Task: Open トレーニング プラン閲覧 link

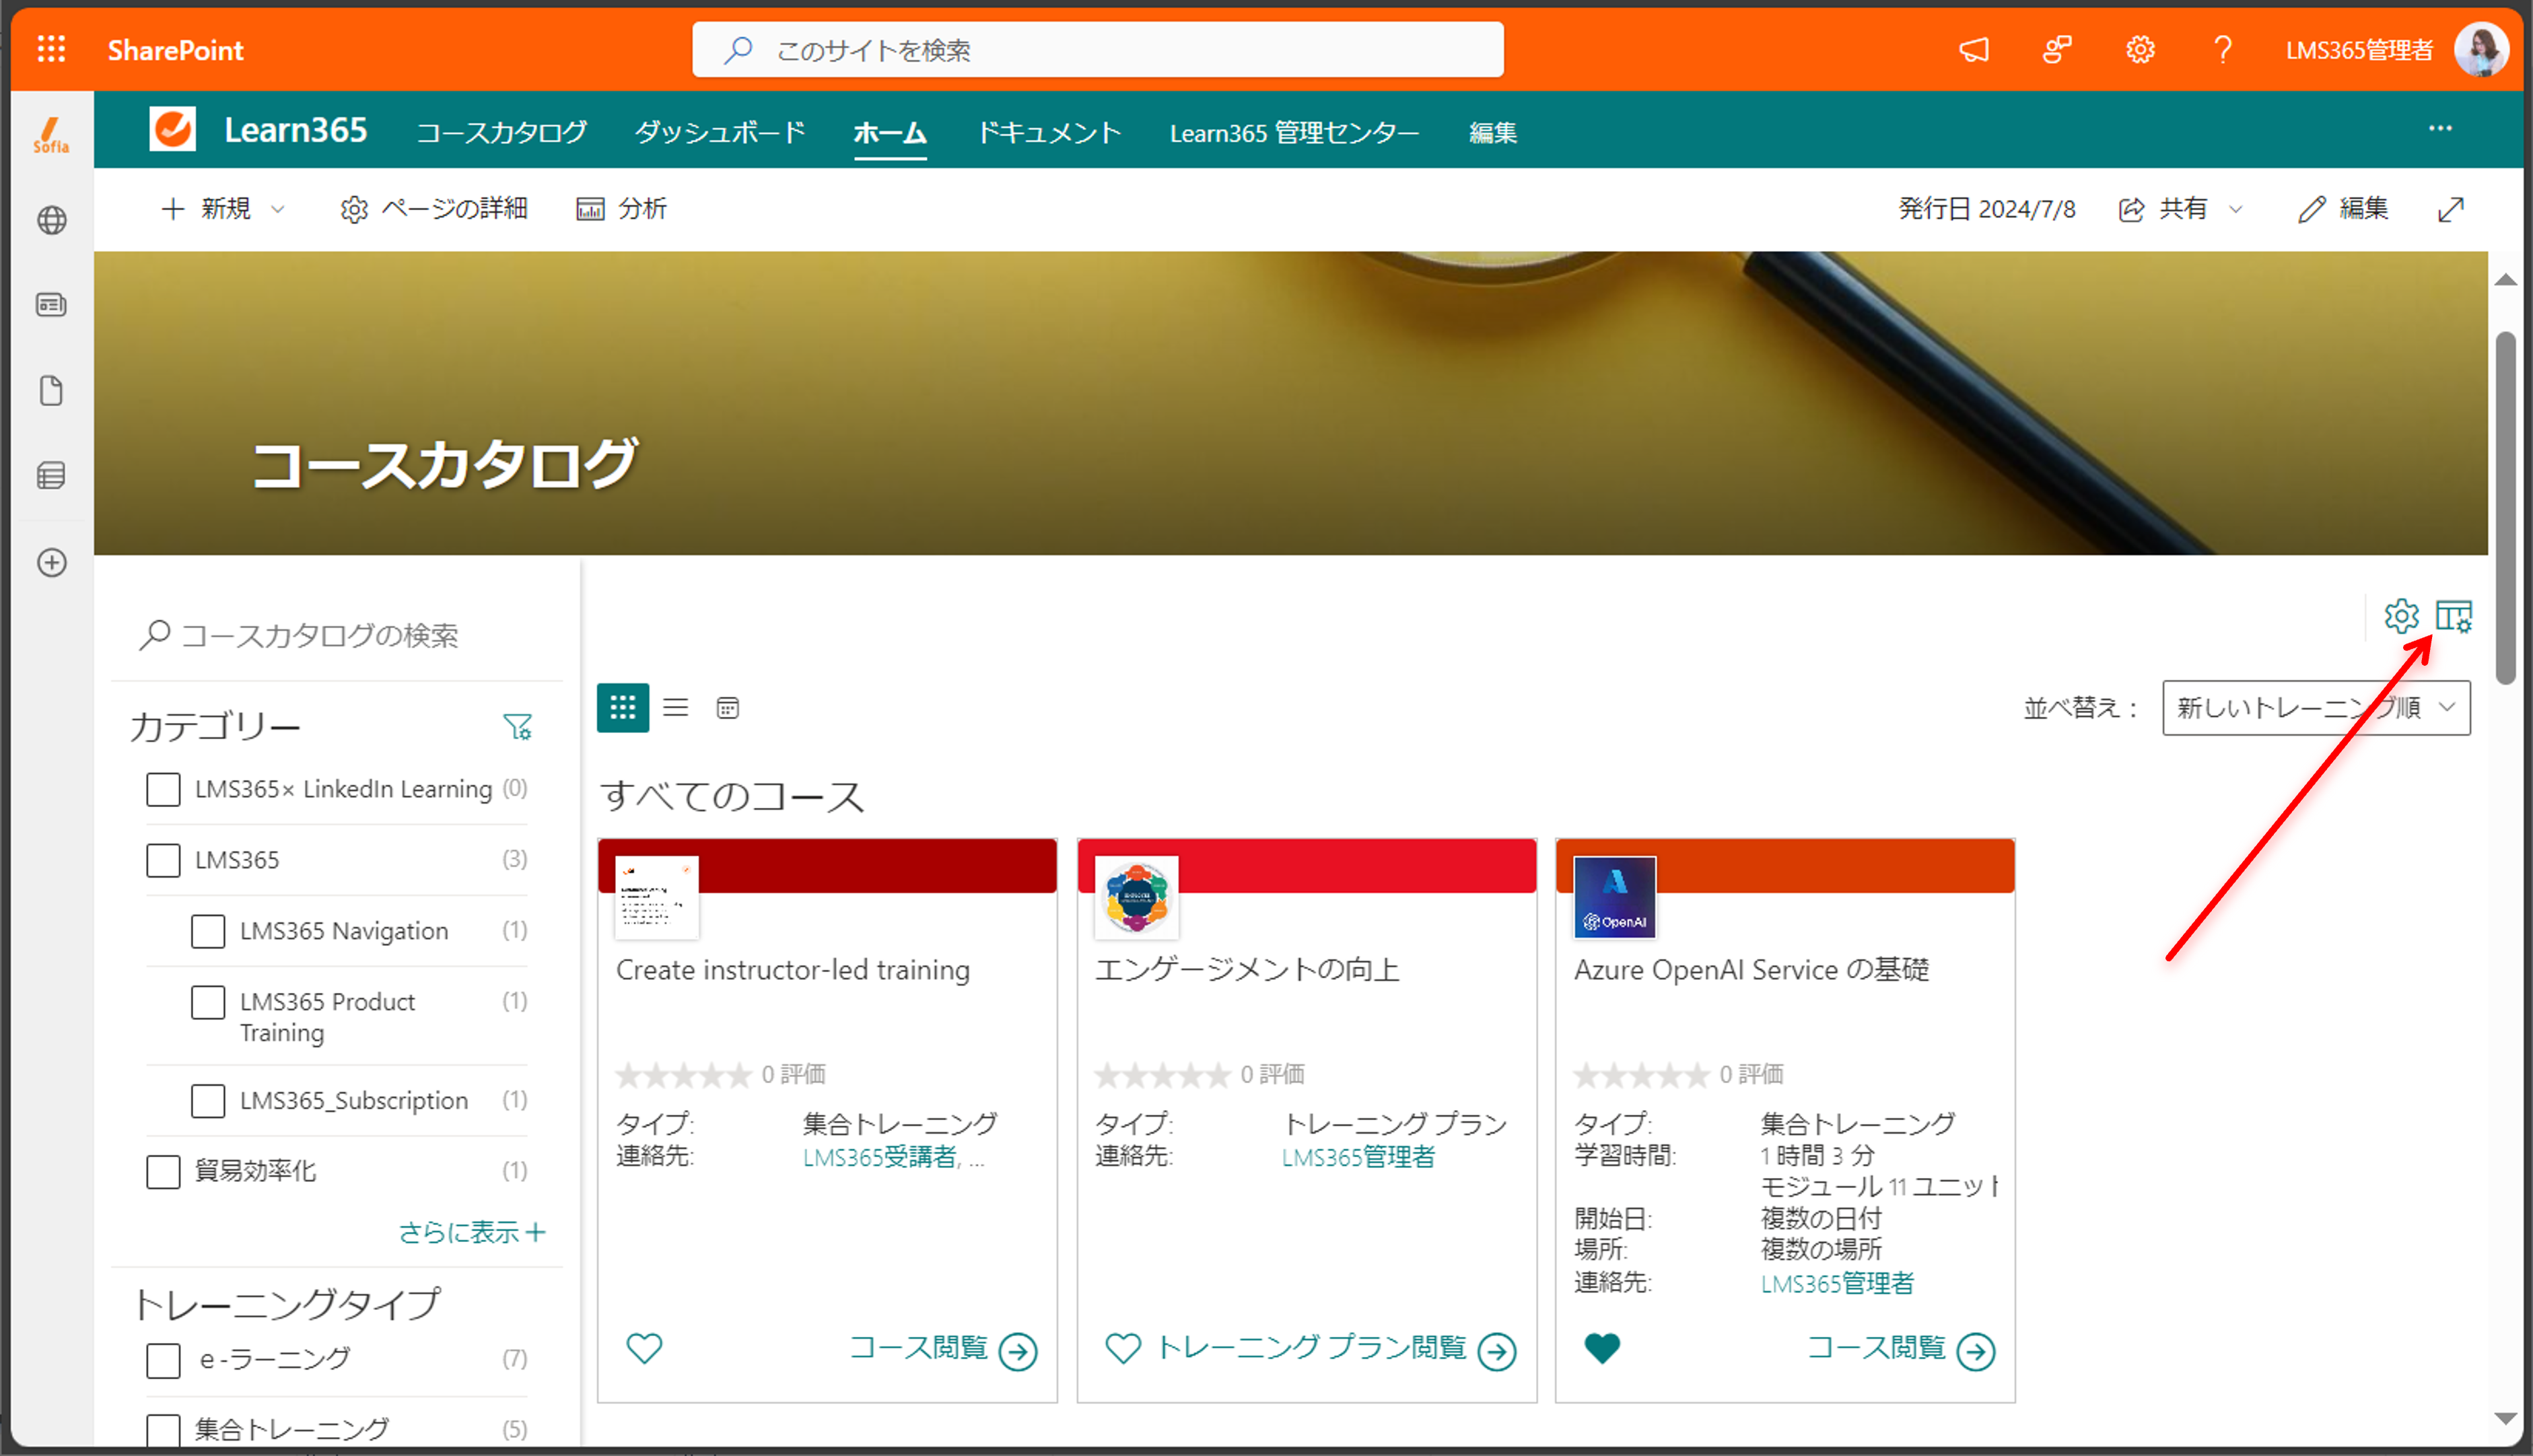Action: pyautogui.click(x=1336, y=1349)
